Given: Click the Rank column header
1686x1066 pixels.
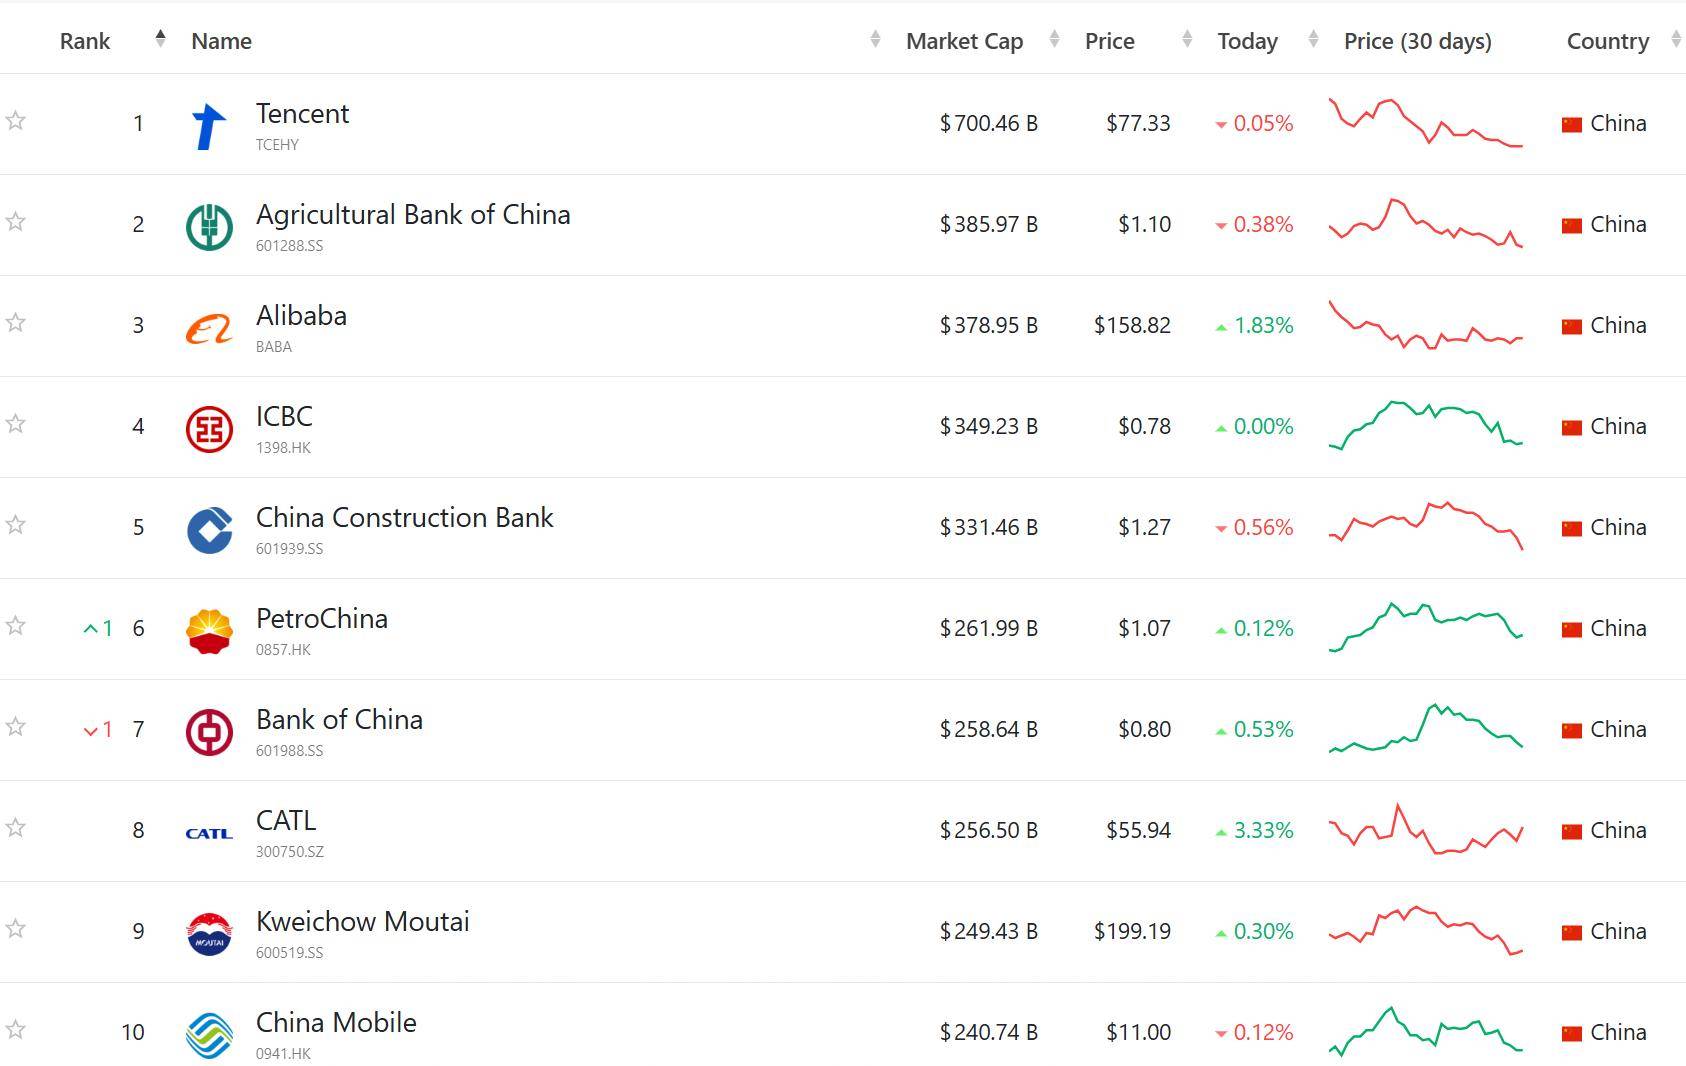Looking at the screenshot, I should (85, 41).
